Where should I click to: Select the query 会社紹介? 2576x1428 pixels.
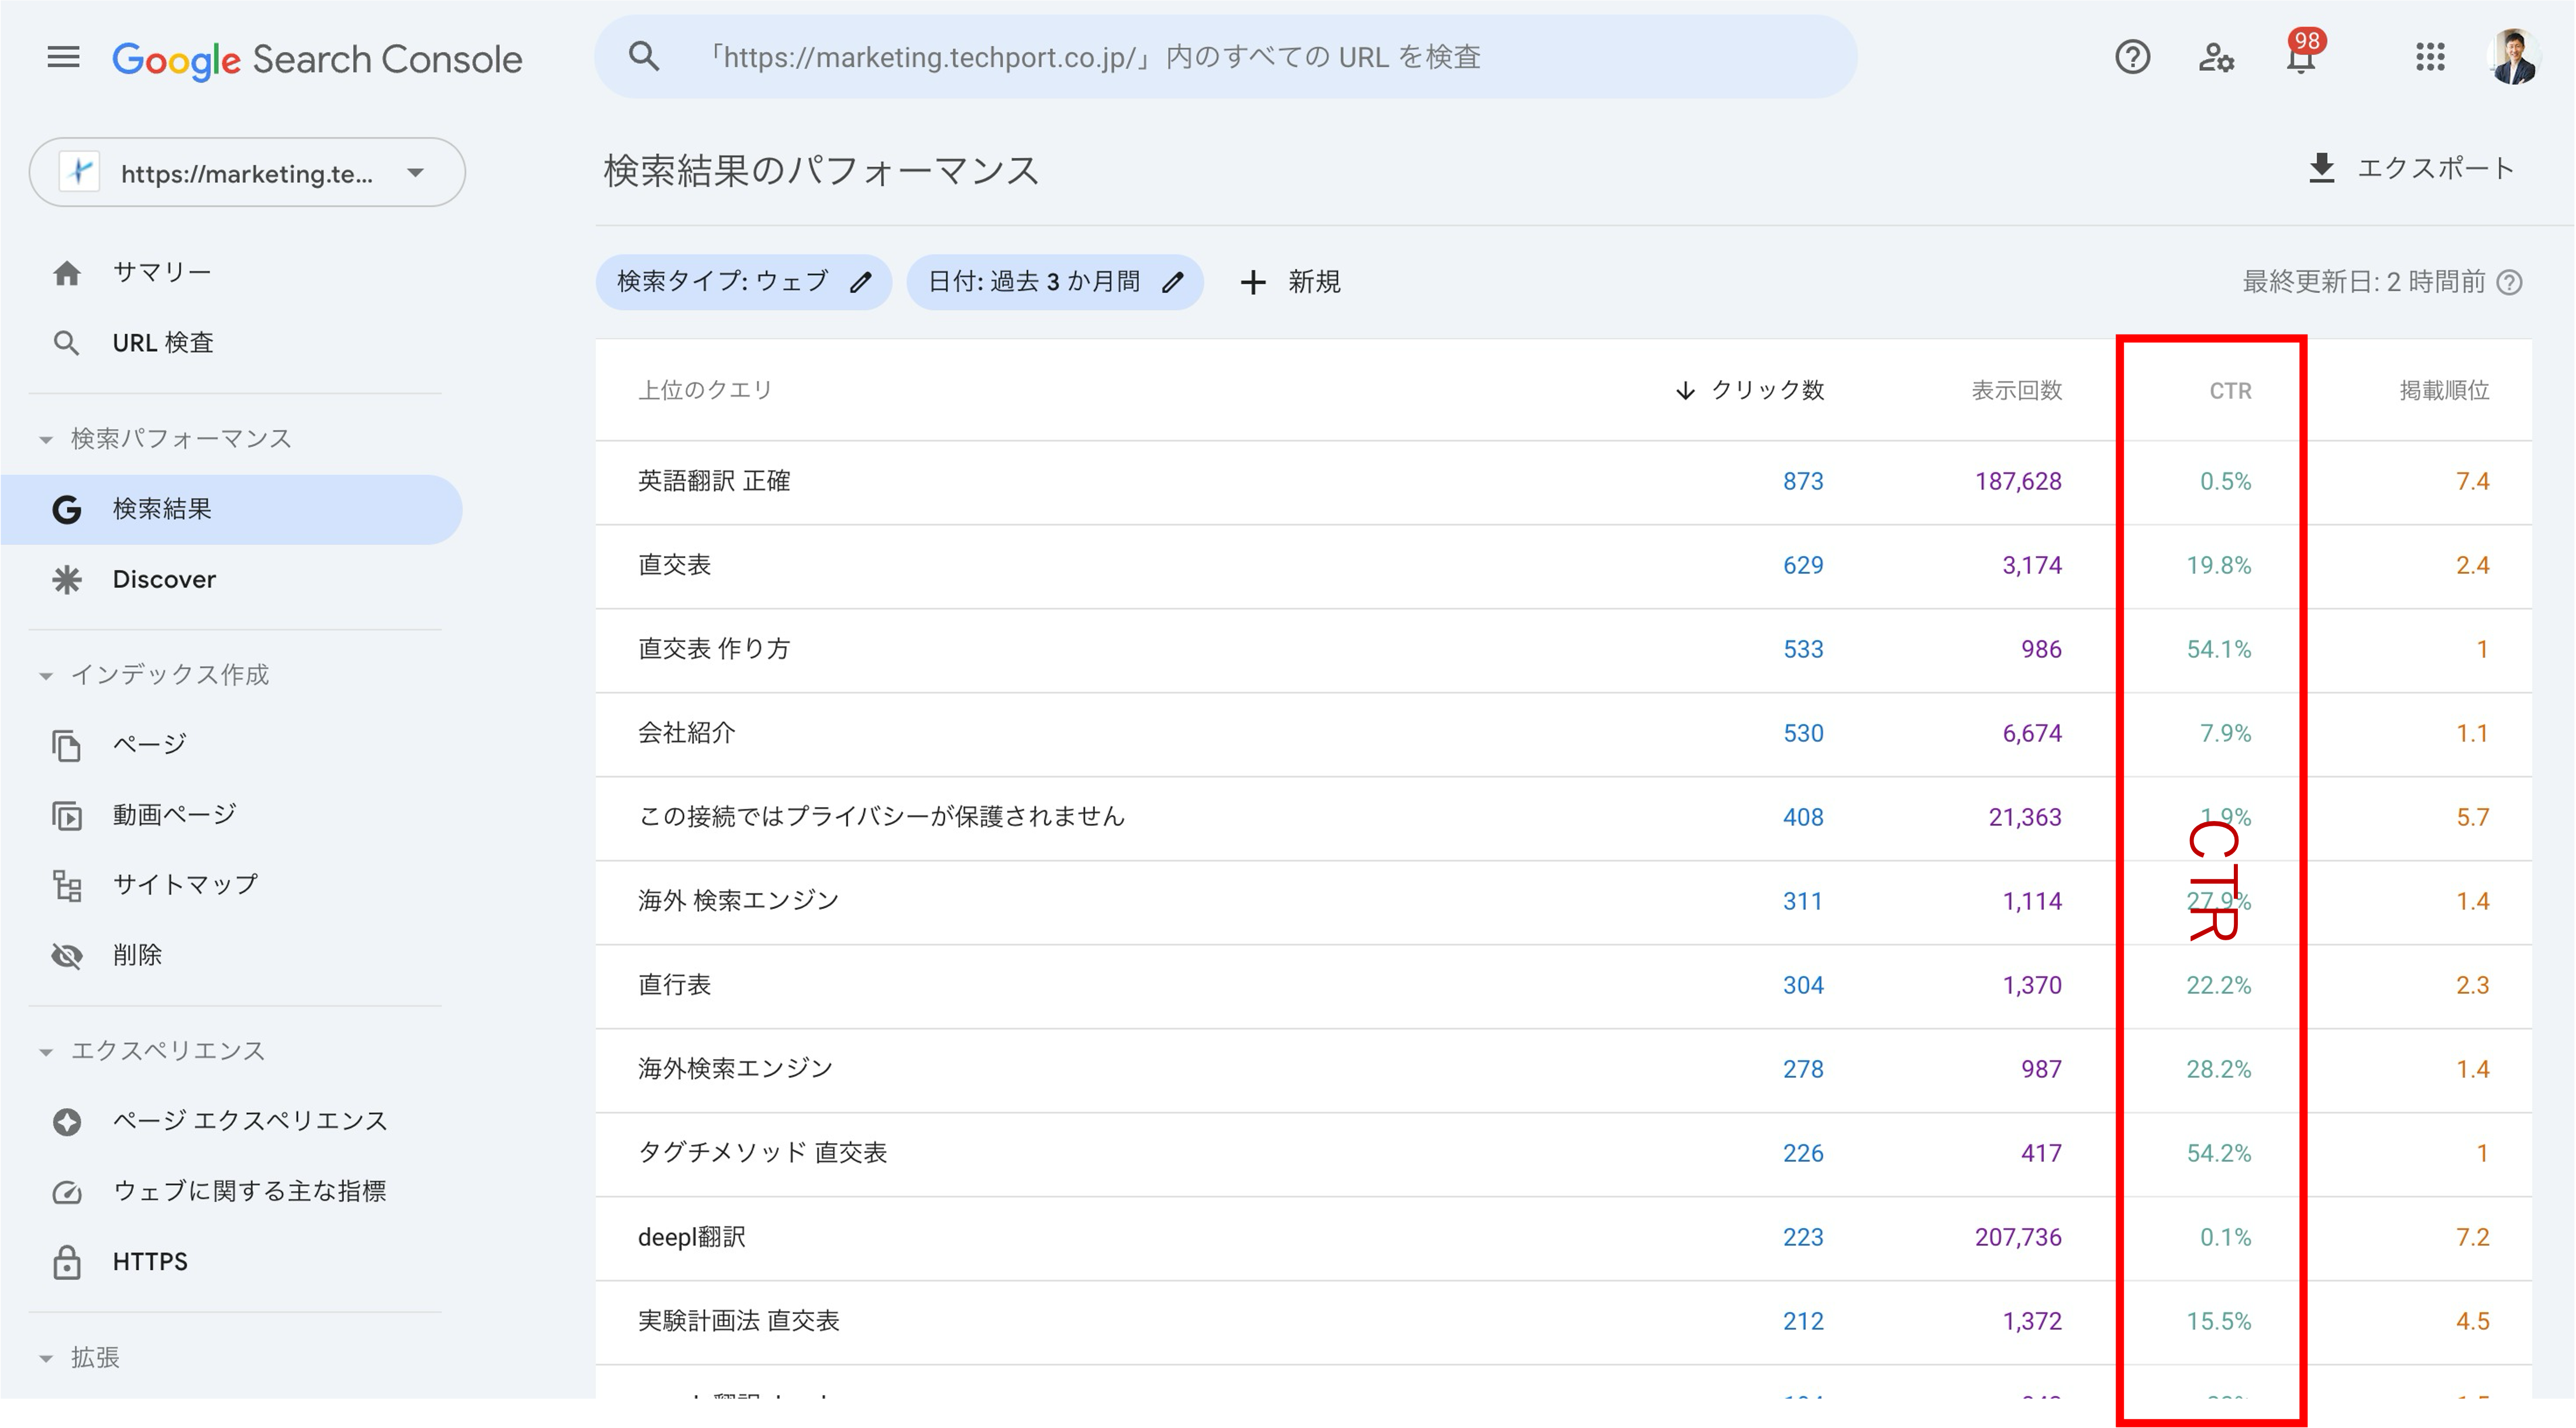pos(687,734)
